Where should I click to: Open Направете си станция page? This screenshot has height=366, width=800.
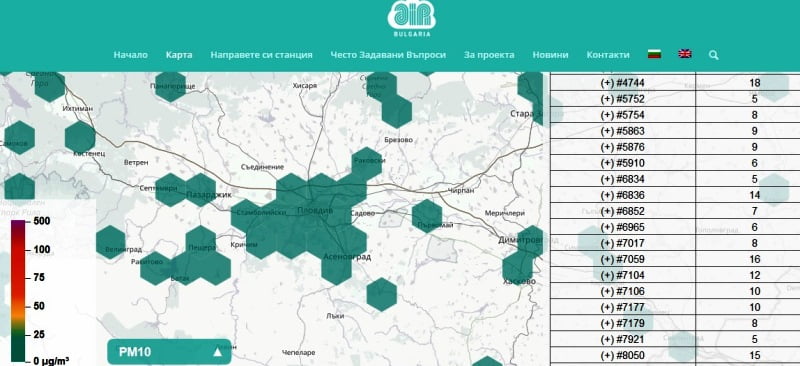pos(261,55)
